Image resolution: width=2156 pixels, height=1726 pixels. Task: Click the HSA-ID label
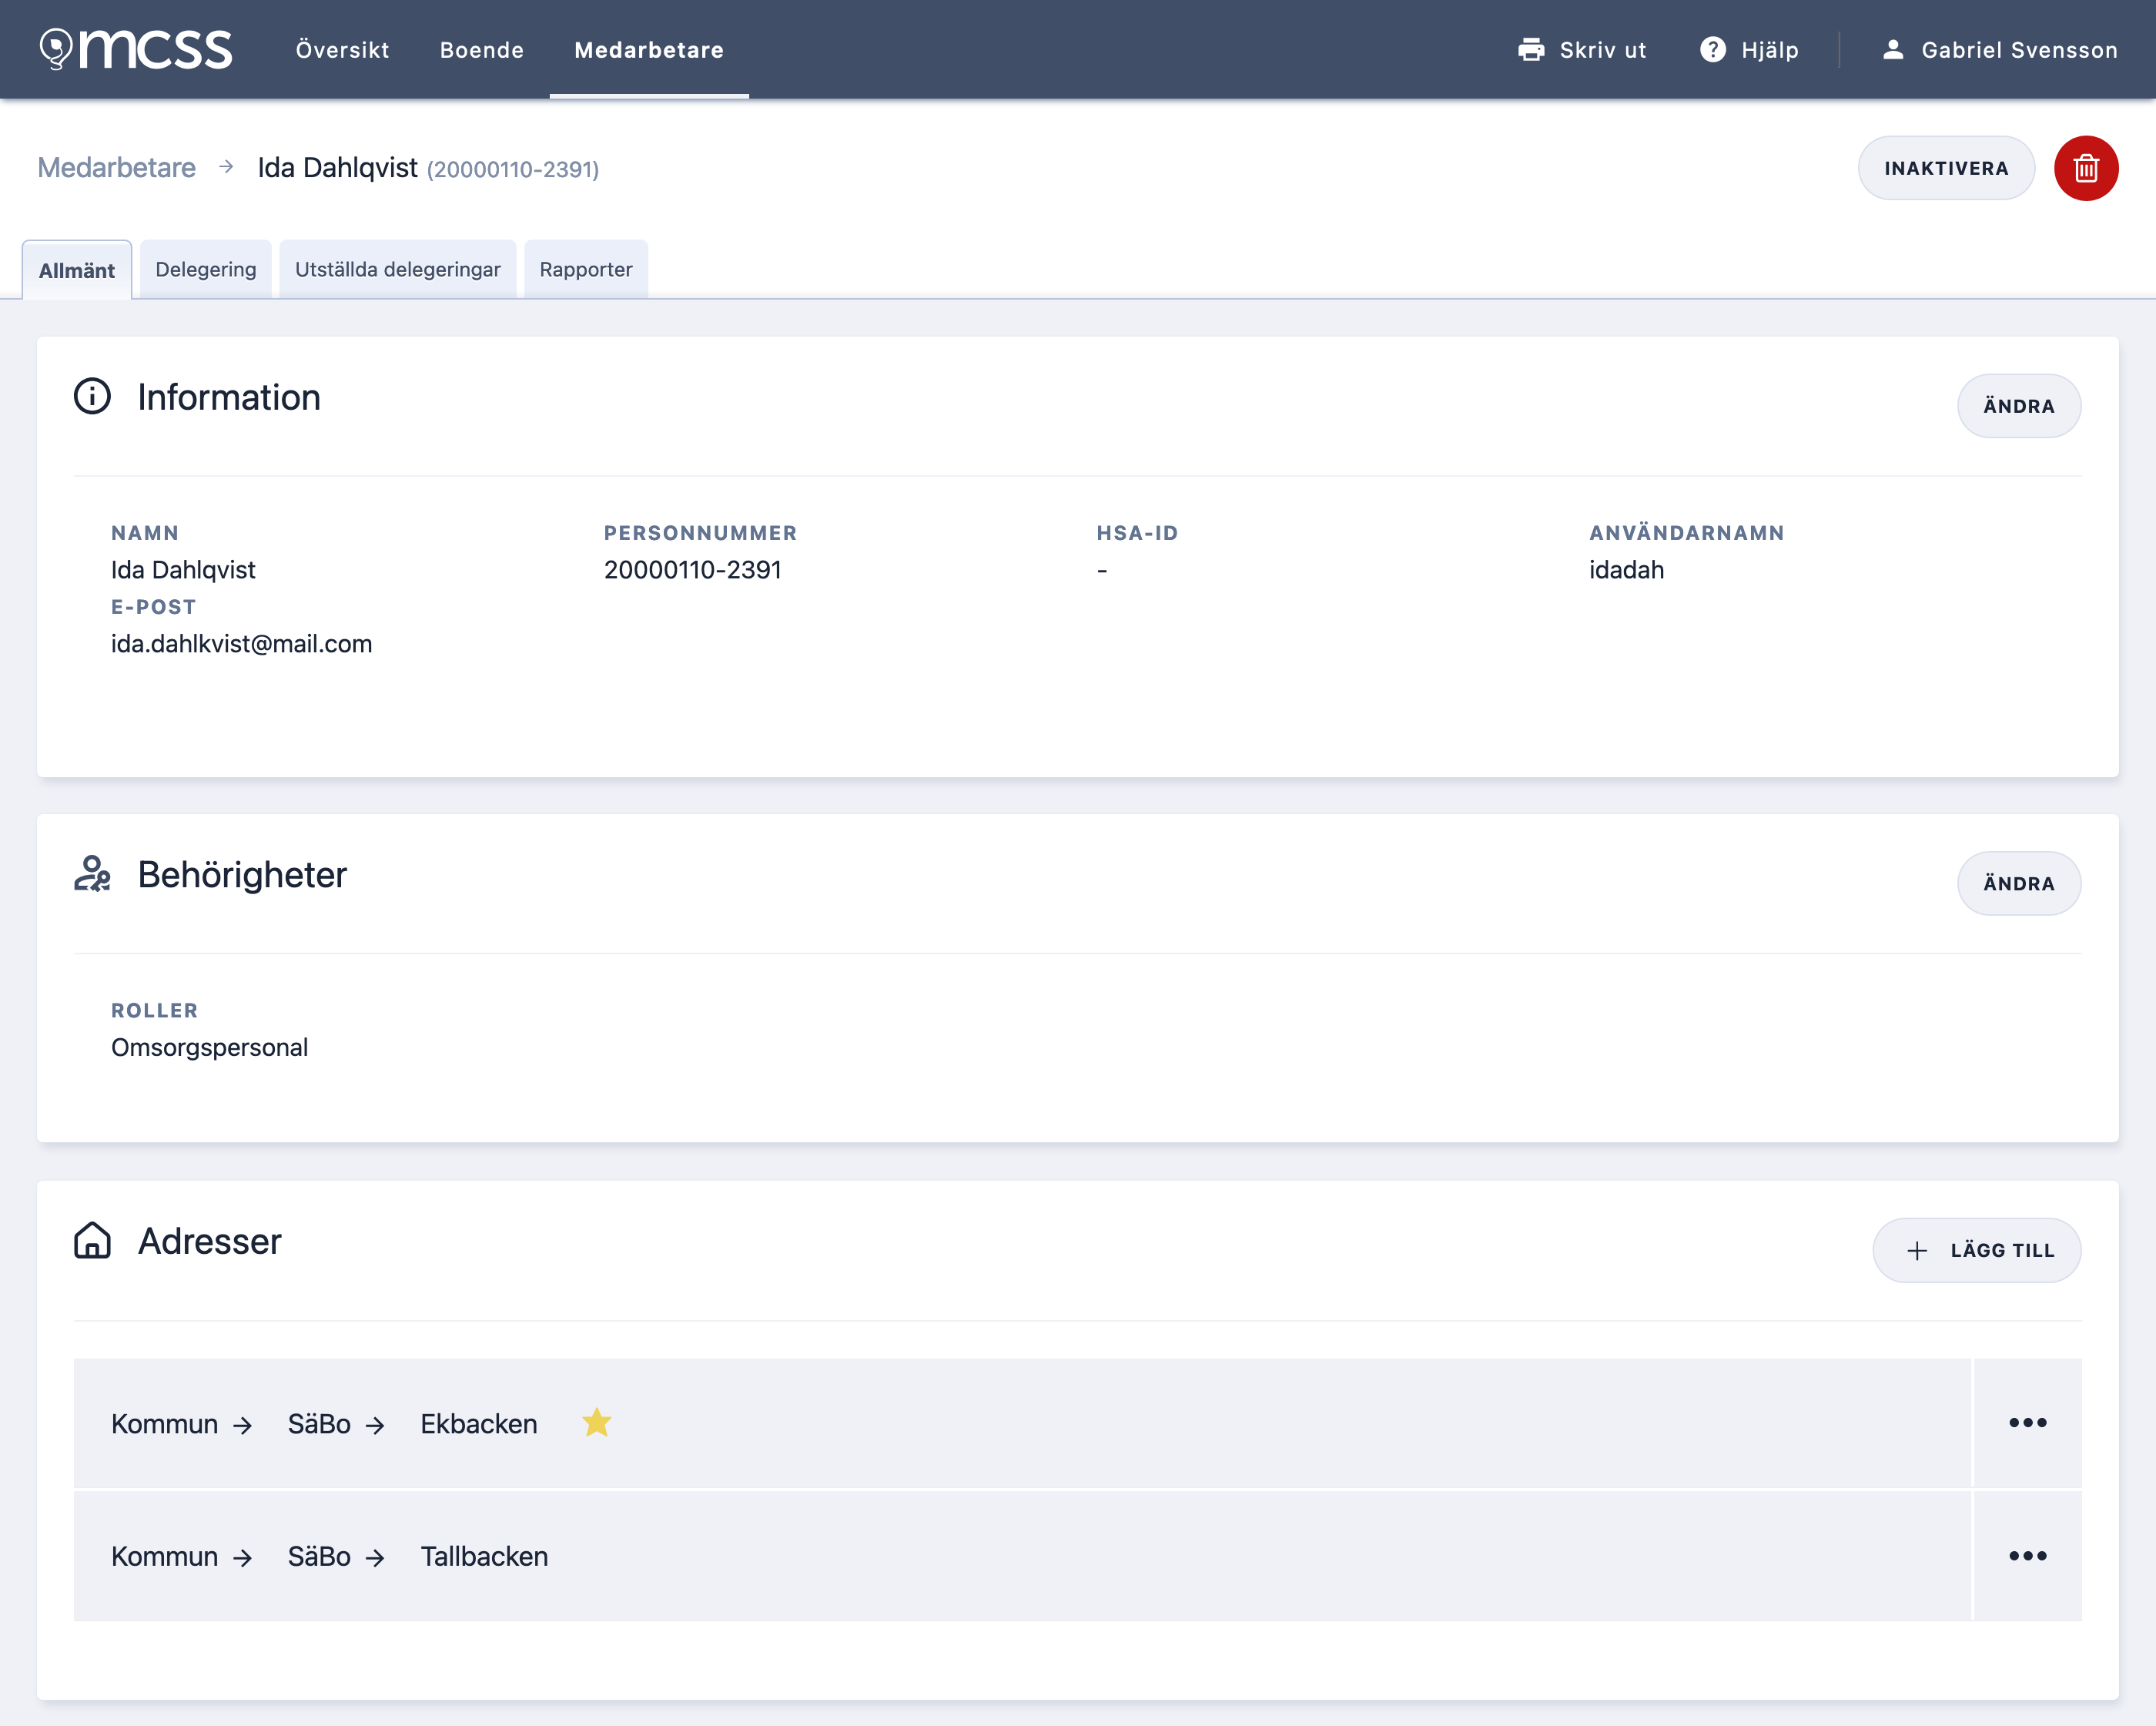(x=1137, y=533)
